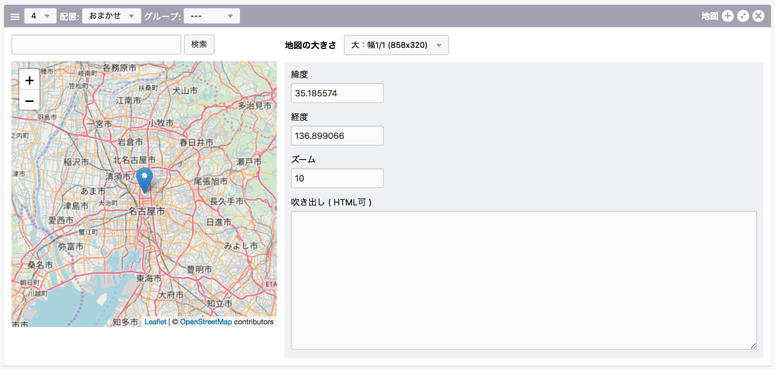Viewport: 775px width, 369px height.
Task: Click the ズーム zoom value field
Action: (338, 178)
